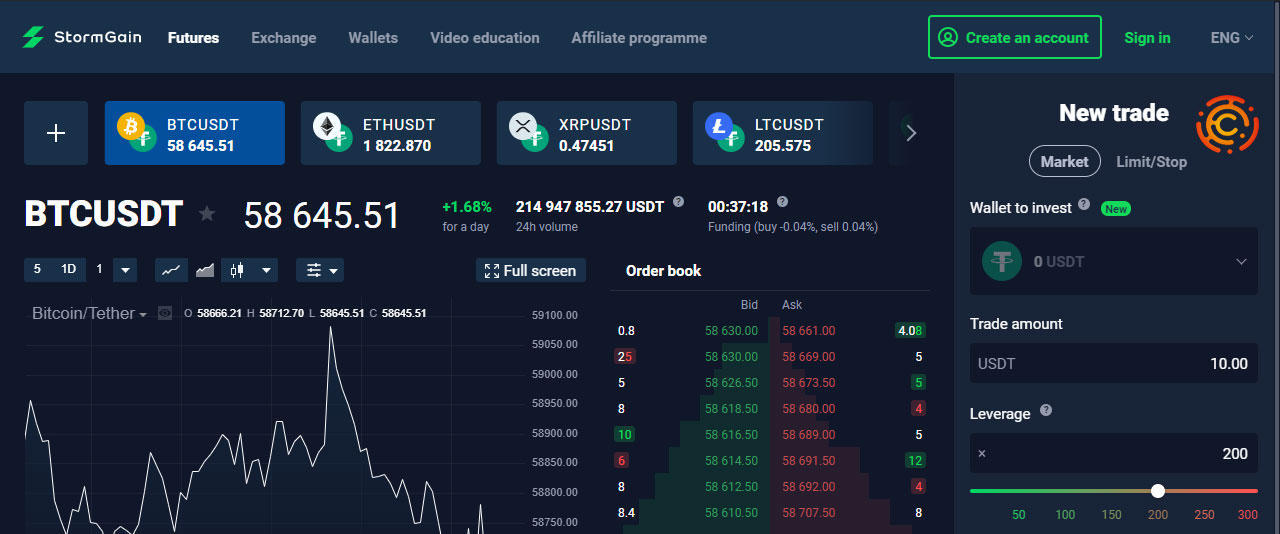Click the leverage 100 mark label

point(1065,514)
